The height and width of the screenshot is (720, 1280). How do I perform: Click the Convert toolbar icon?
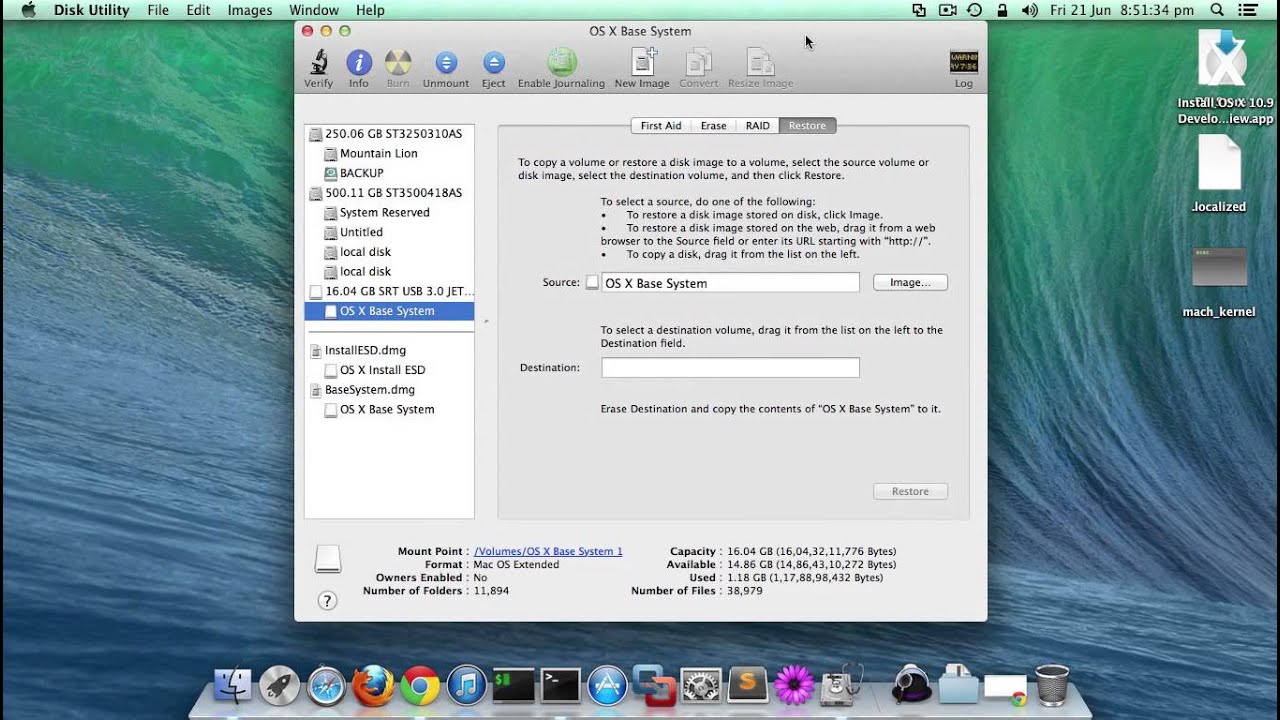(698, 63)
